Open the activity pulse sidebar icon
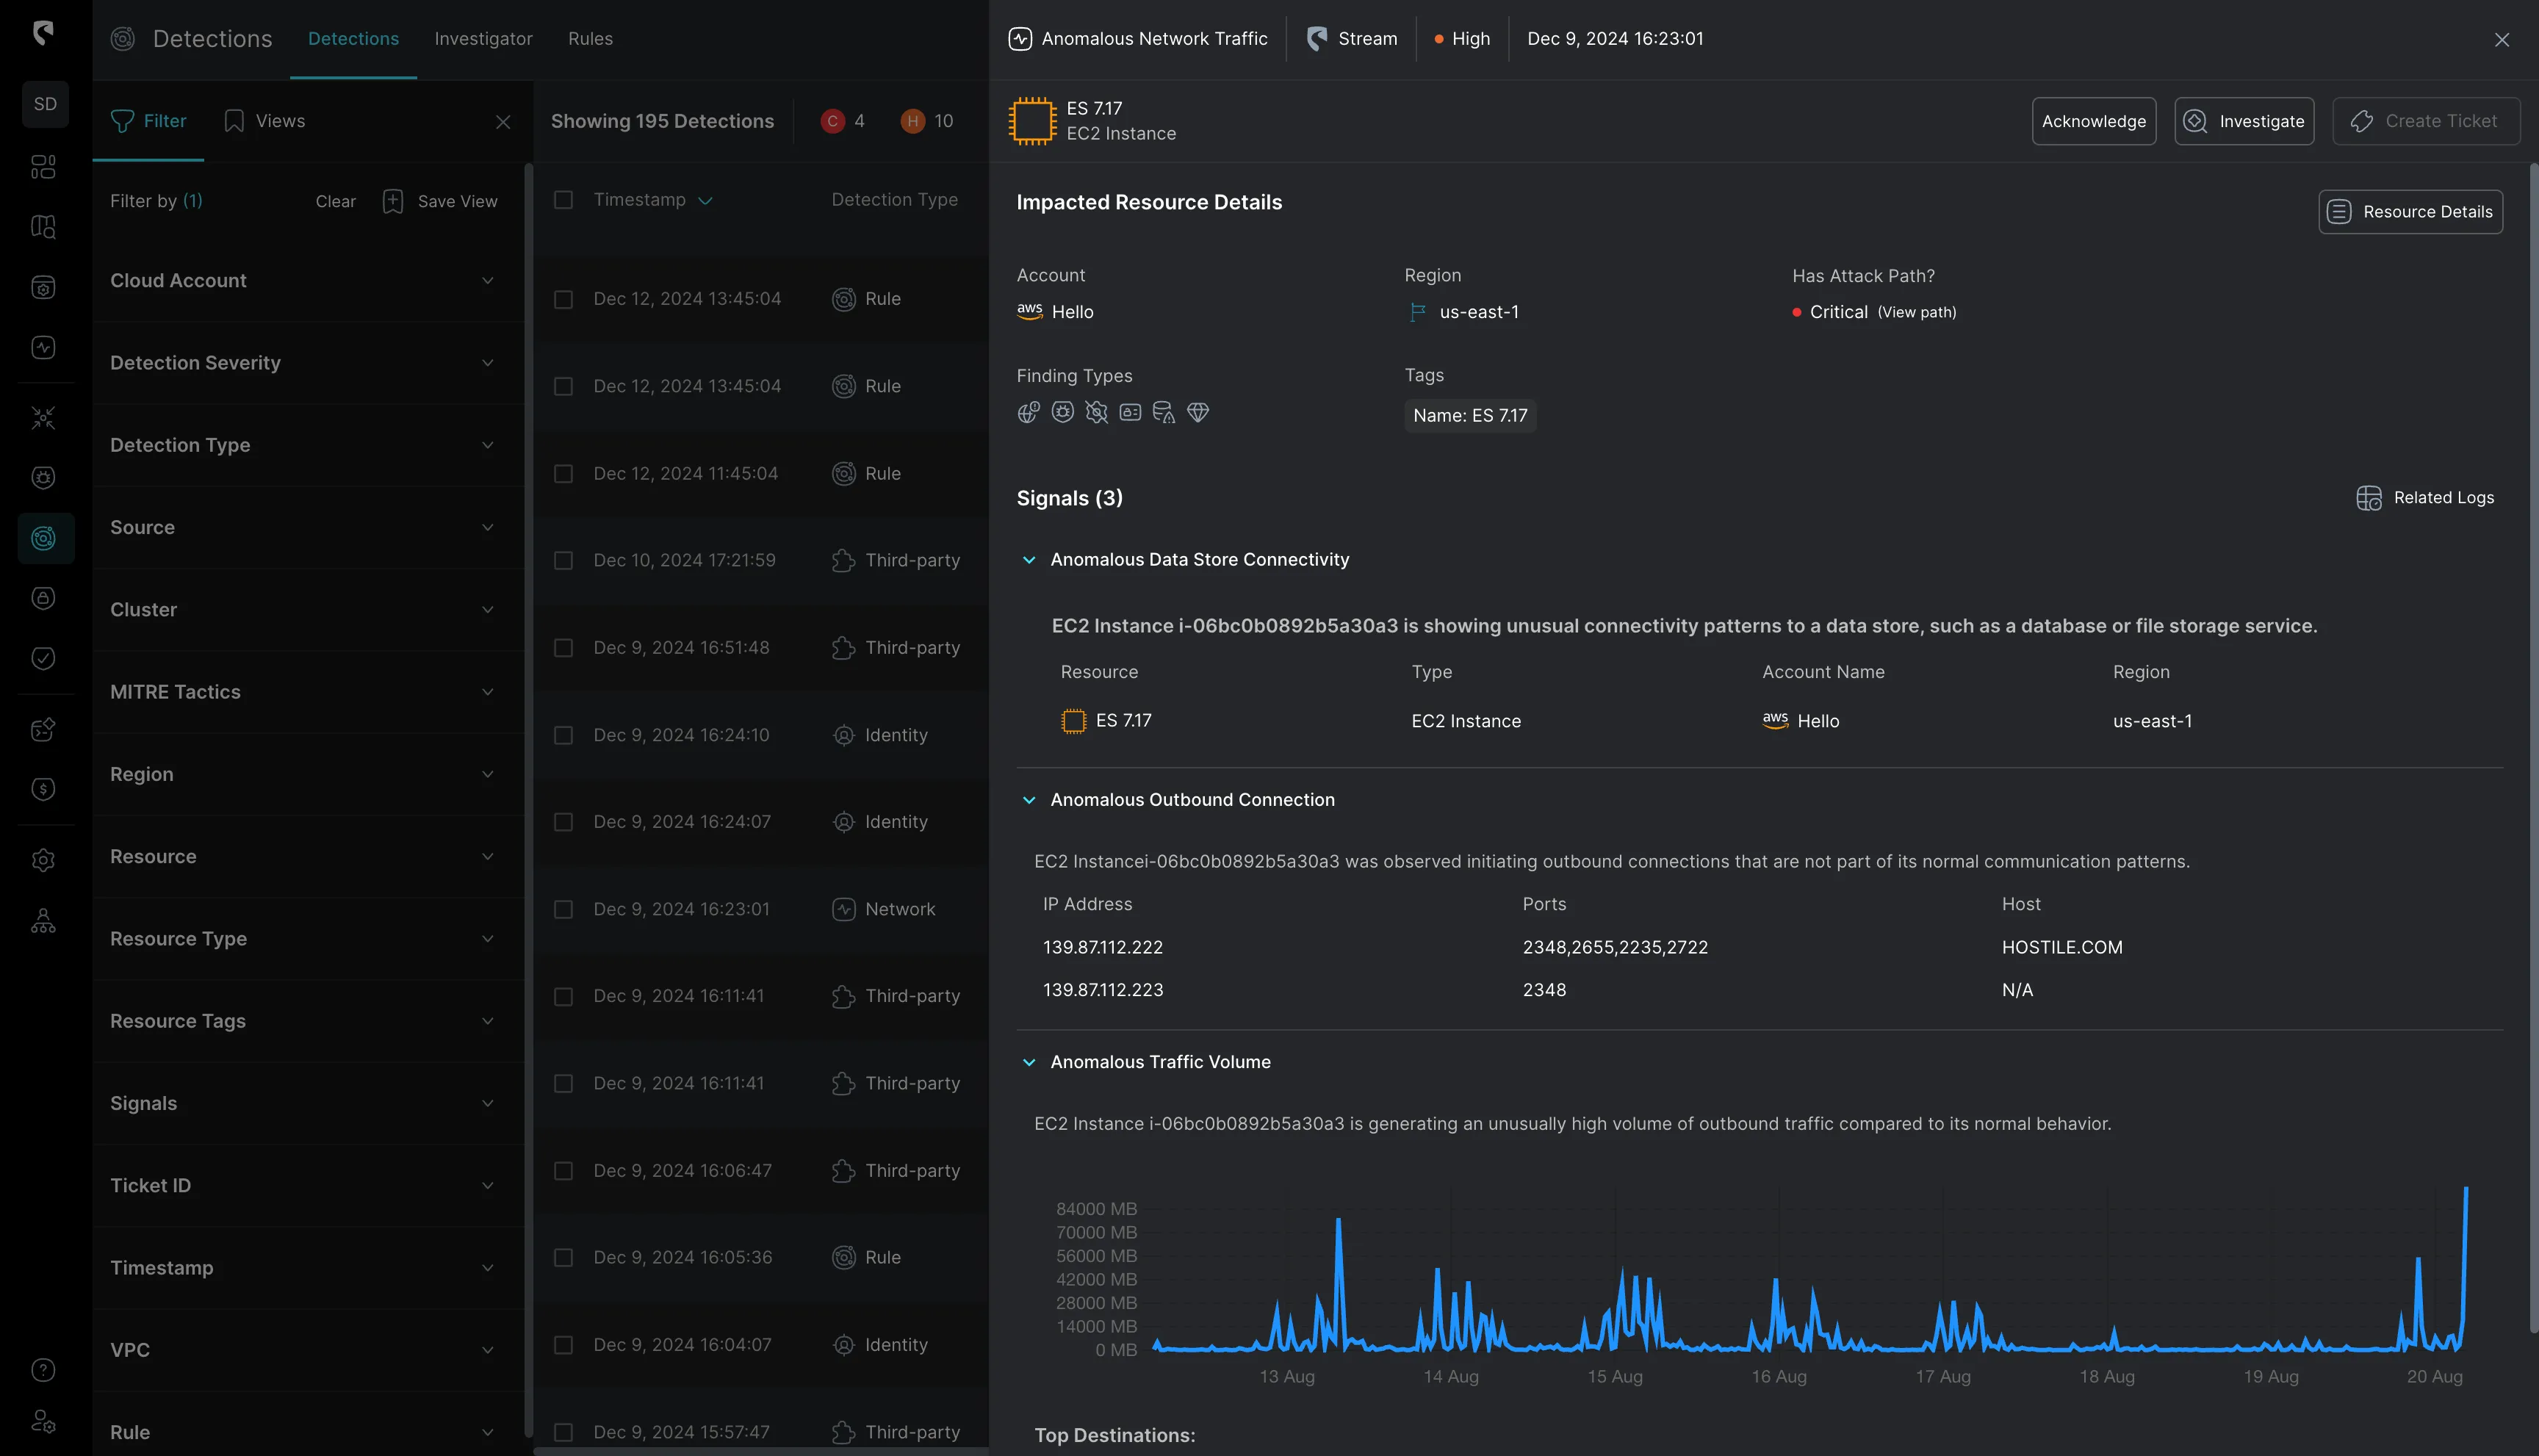 pos(43,347)
